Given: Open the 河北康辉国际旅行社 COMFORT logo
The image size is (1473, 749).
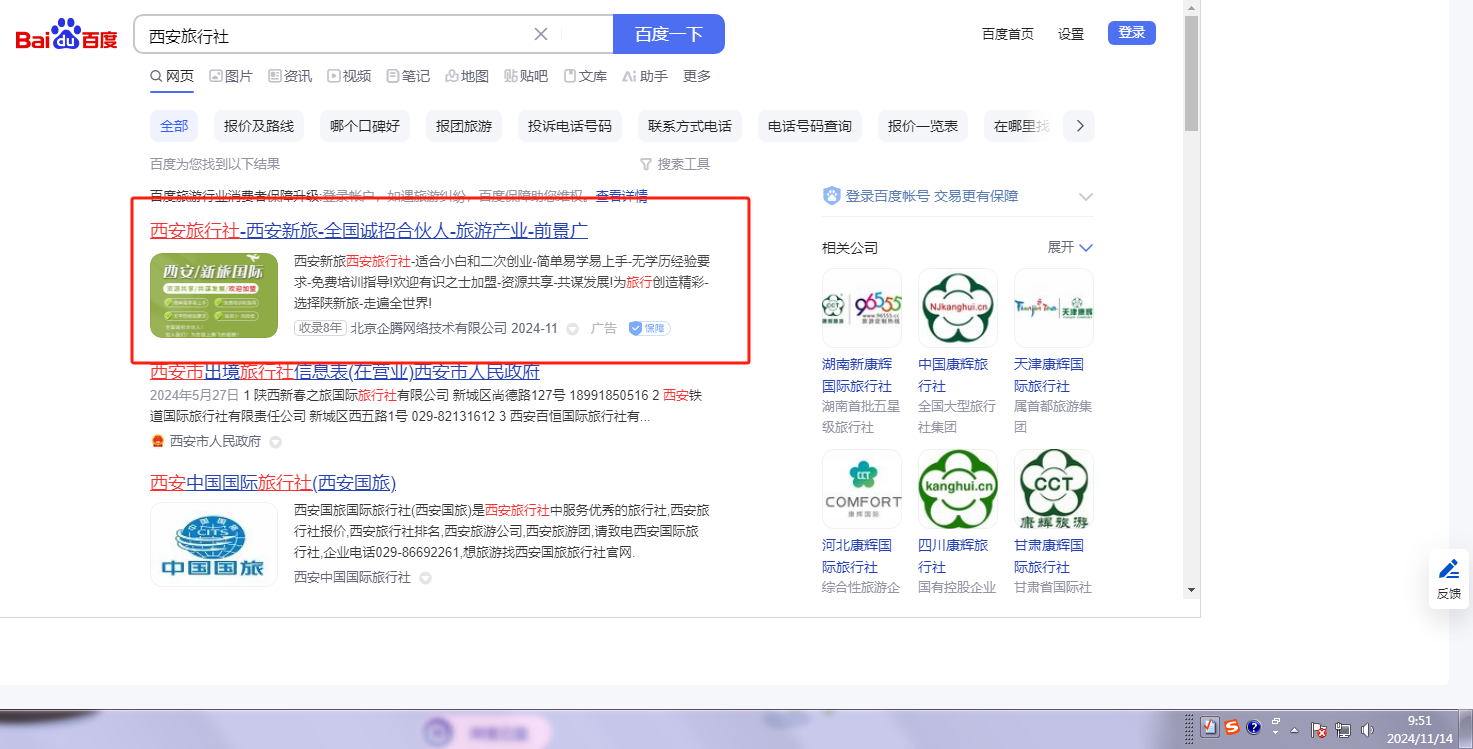Looking at the screenshot, I should click(x=862, y=489).
